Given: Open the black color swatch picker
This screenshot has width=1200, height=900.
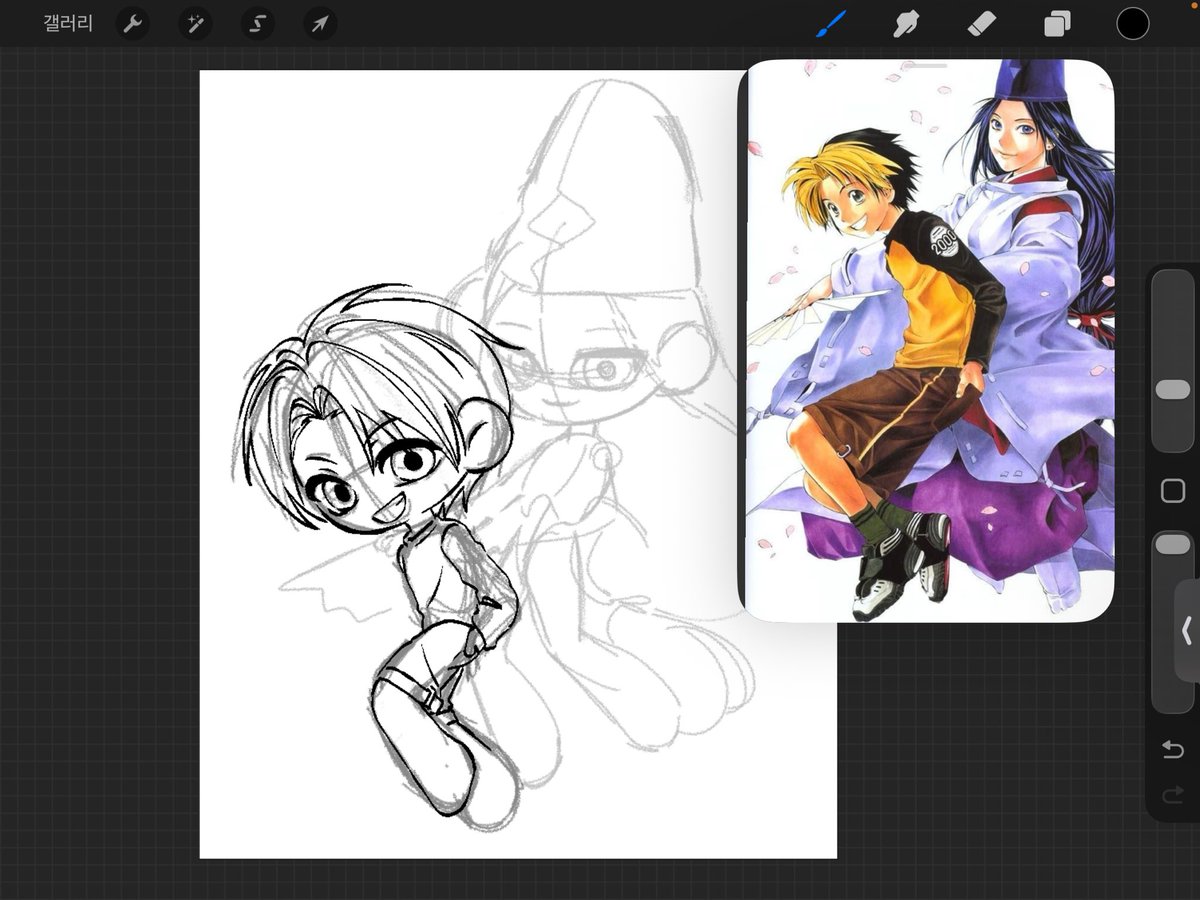Looking at the screenshot, I should (1133, 23).
